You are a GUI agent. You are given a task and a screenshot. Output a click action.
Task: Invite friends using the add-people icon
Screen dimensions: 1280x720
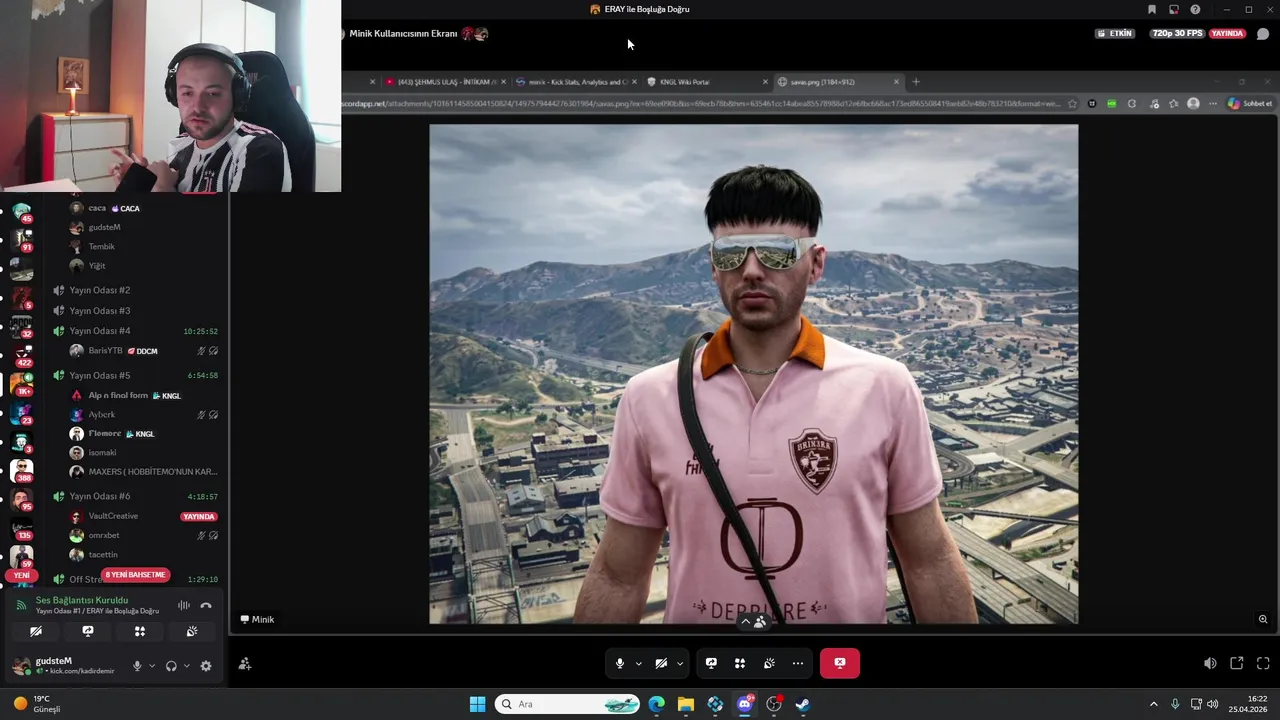coord(245,663)
